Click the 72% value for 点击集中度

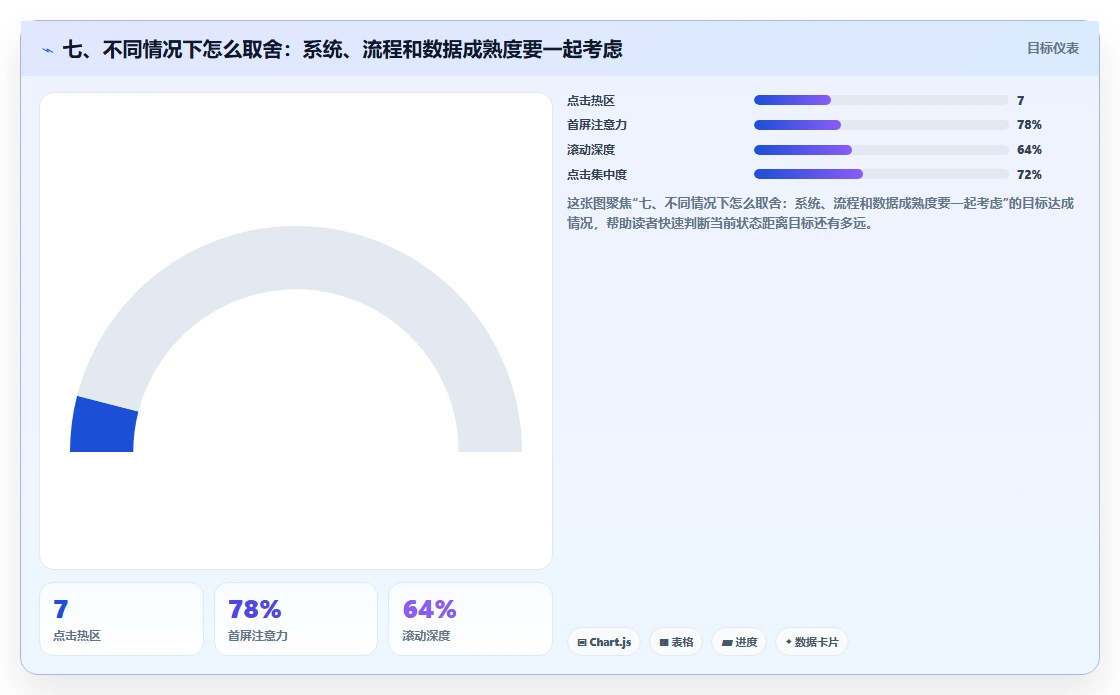(1029, 175)
